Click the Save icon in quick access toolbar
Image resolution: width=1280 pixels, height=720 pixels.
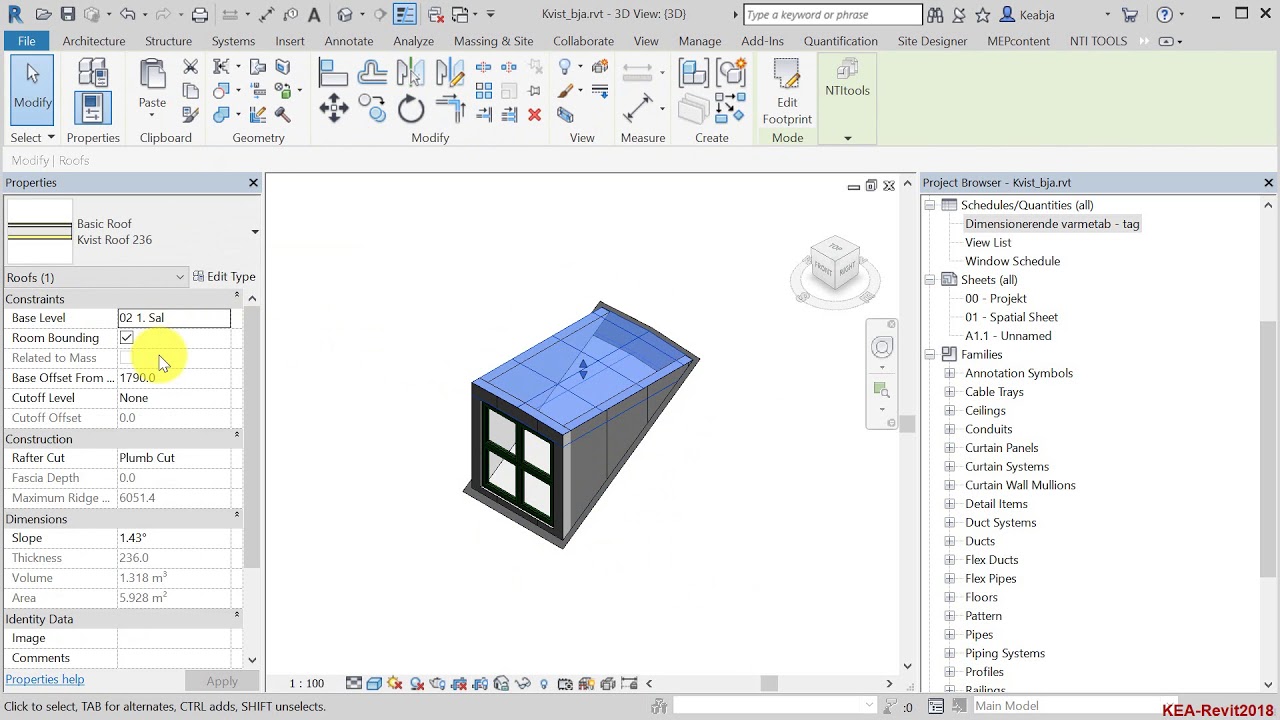(x=68, y=15)
